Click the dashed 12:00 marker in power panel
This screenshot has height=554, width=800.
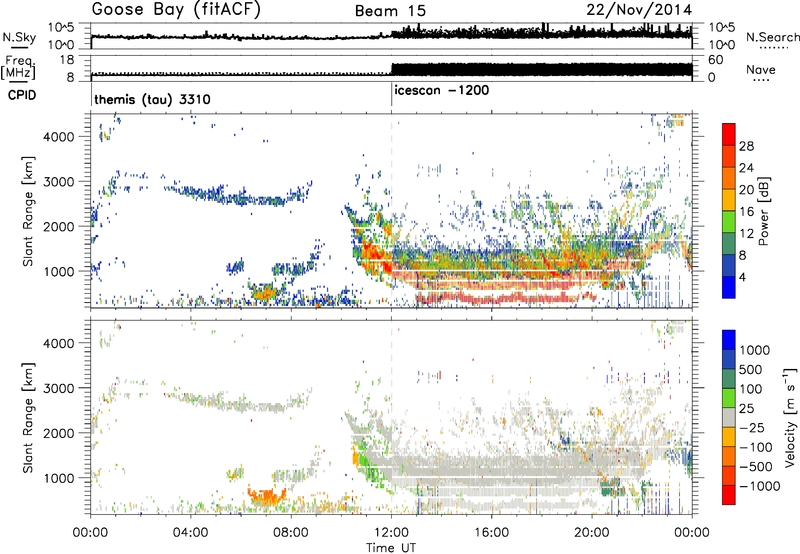pyautogui.click(x=391, y=210)
